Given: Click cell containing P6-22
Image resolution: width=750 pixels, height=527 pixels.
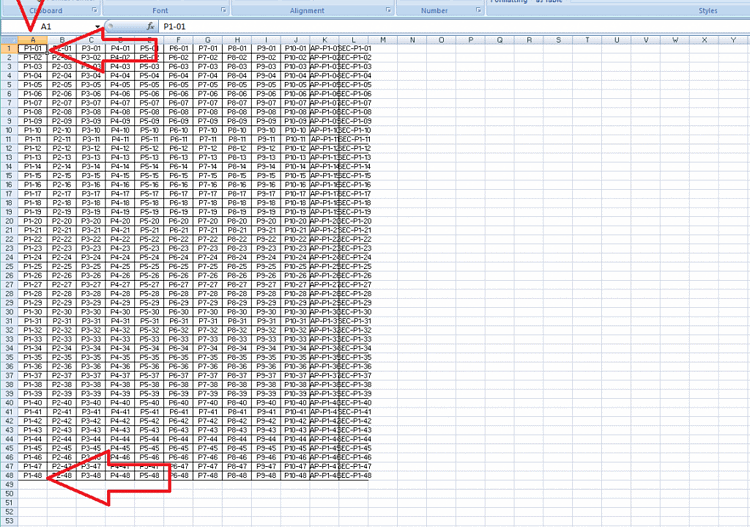Looking at the screenshot, I should 178,239.
